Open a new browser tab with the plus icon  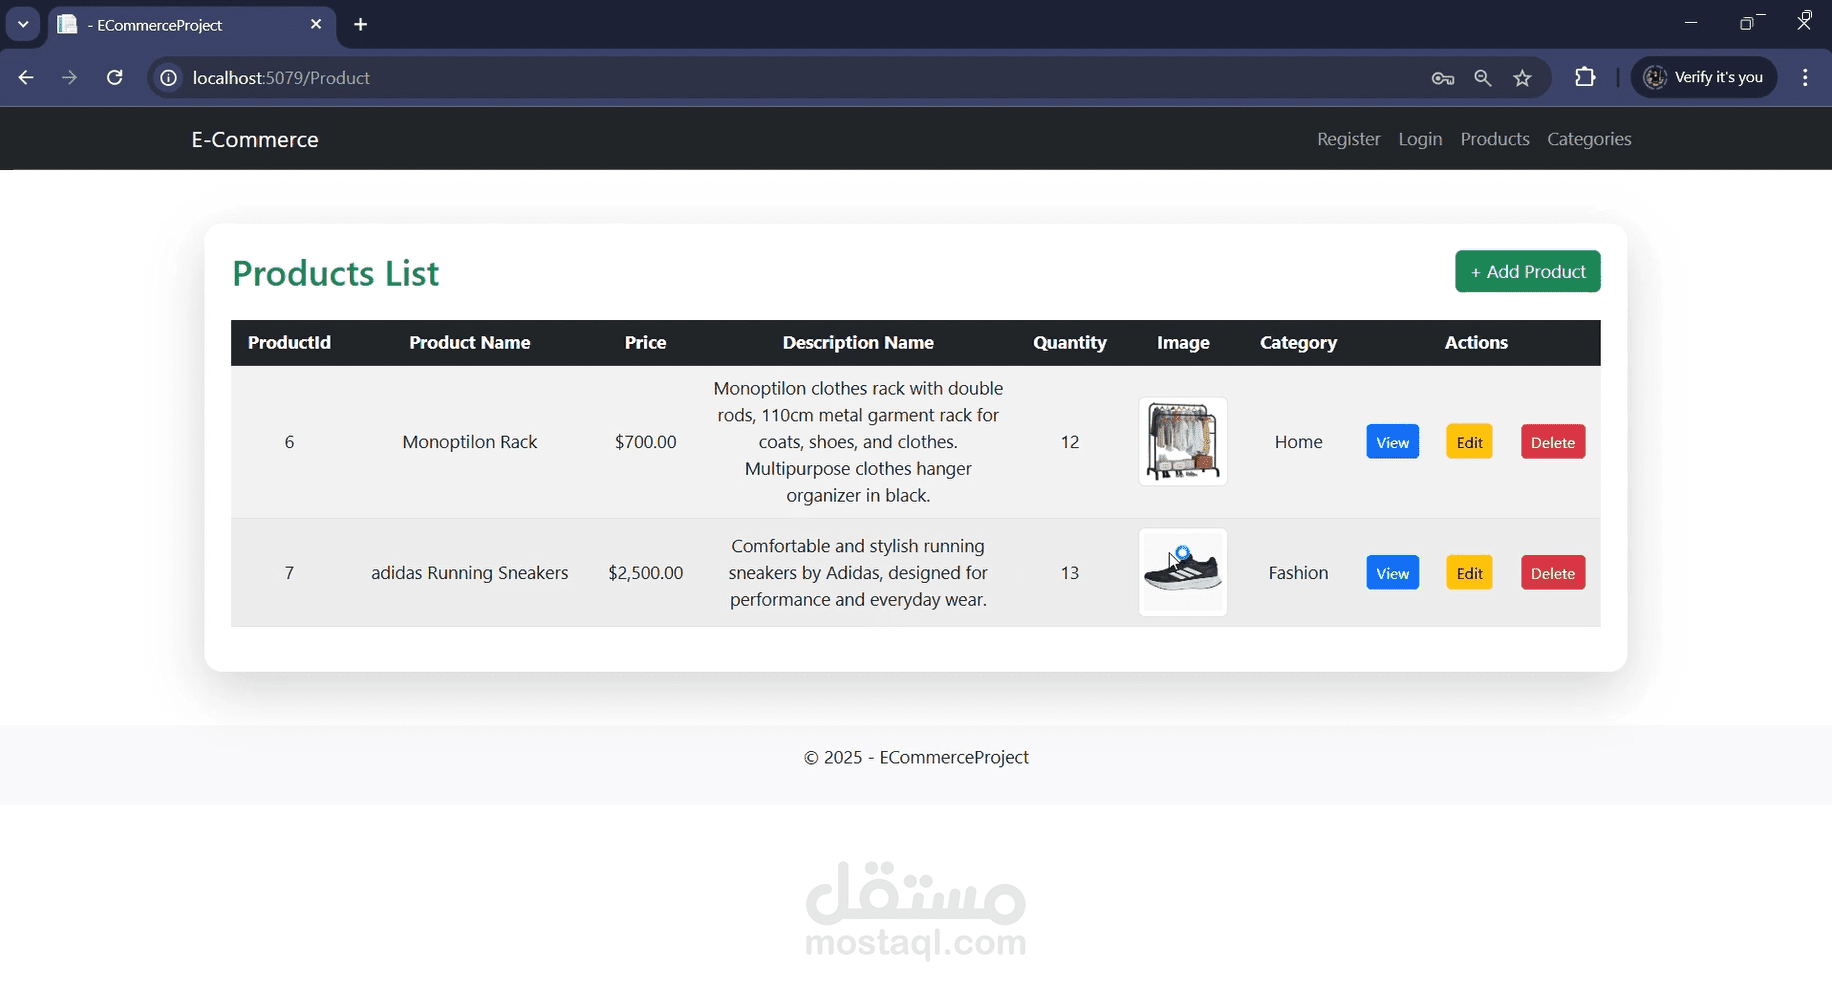click(x=360, y=25)
